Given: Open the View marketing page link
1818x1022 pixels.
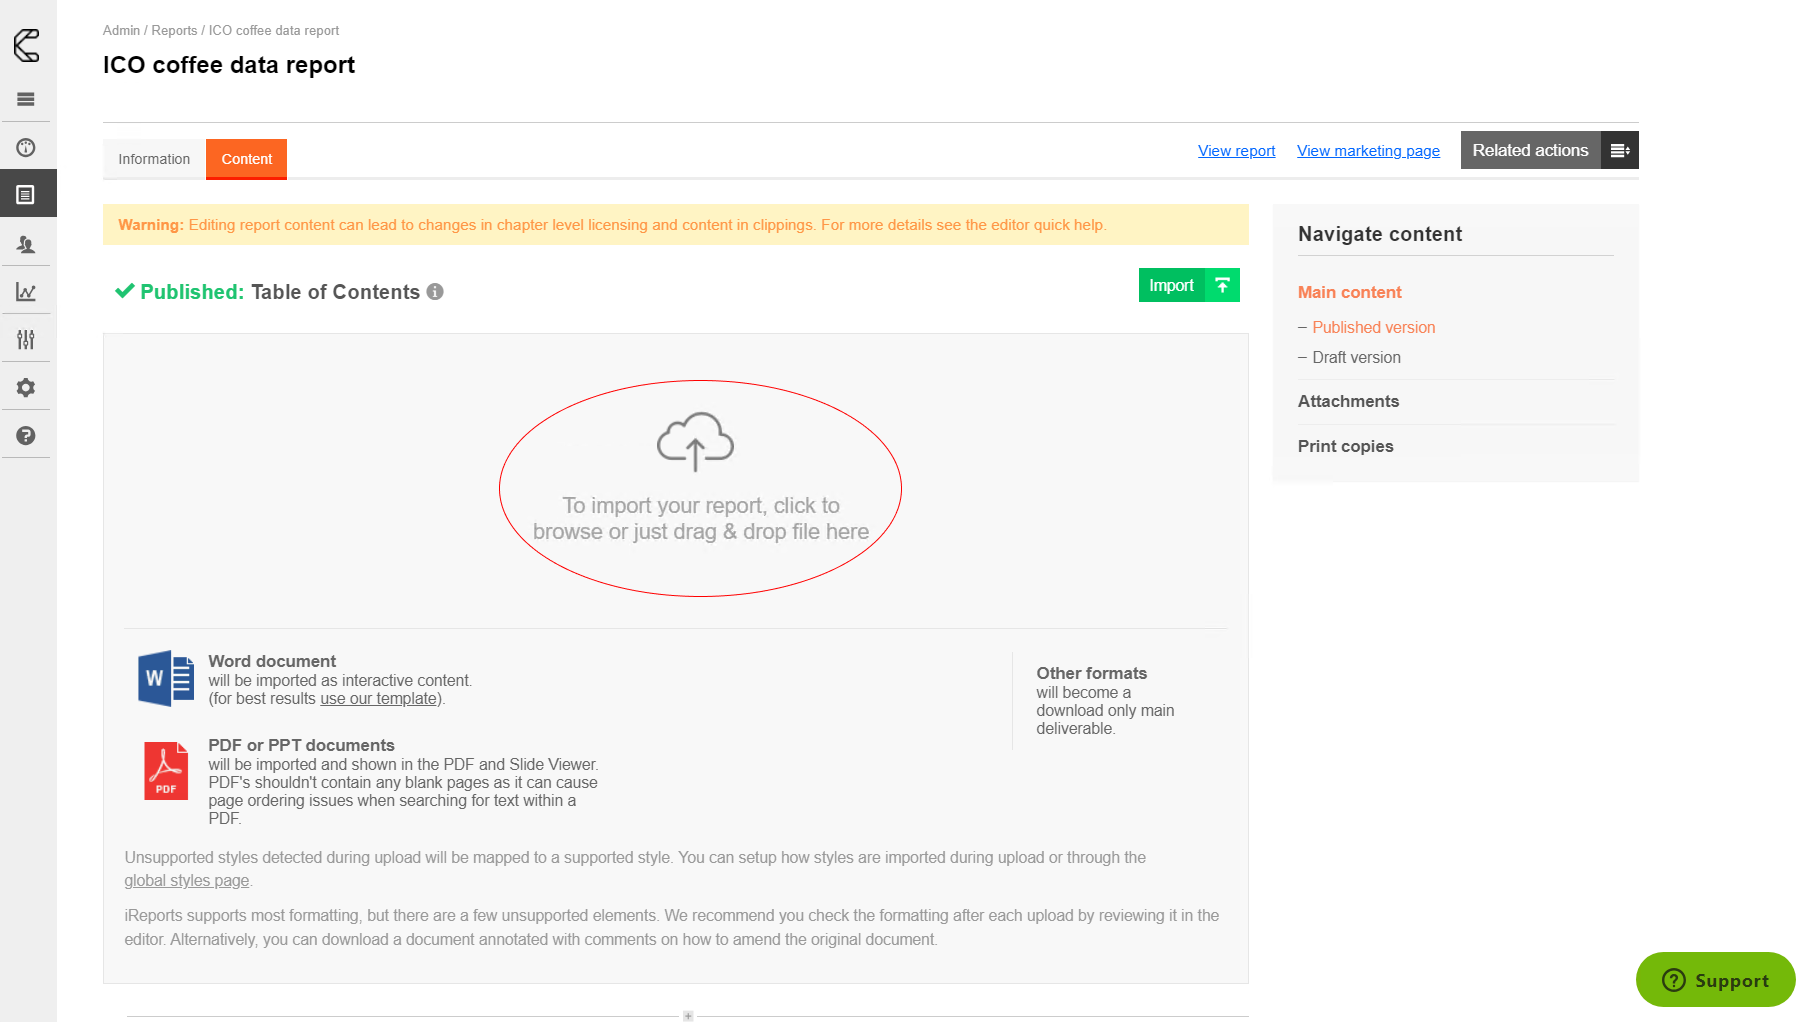Looking at the screenshot, I should click(x=1368, y=151).
